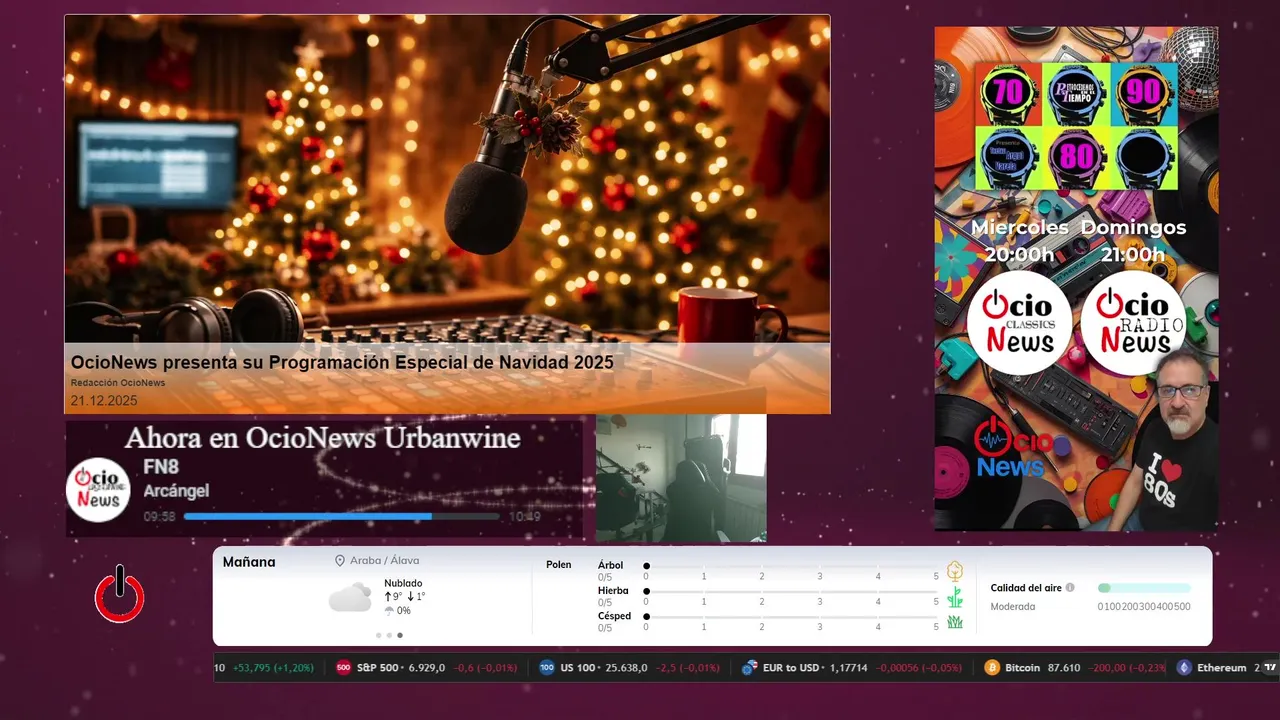Click the Miercoles 20:00h schedule text
Viewport: 1280px width, 720px height.
pyautogui.click(x=1020, y=241)
